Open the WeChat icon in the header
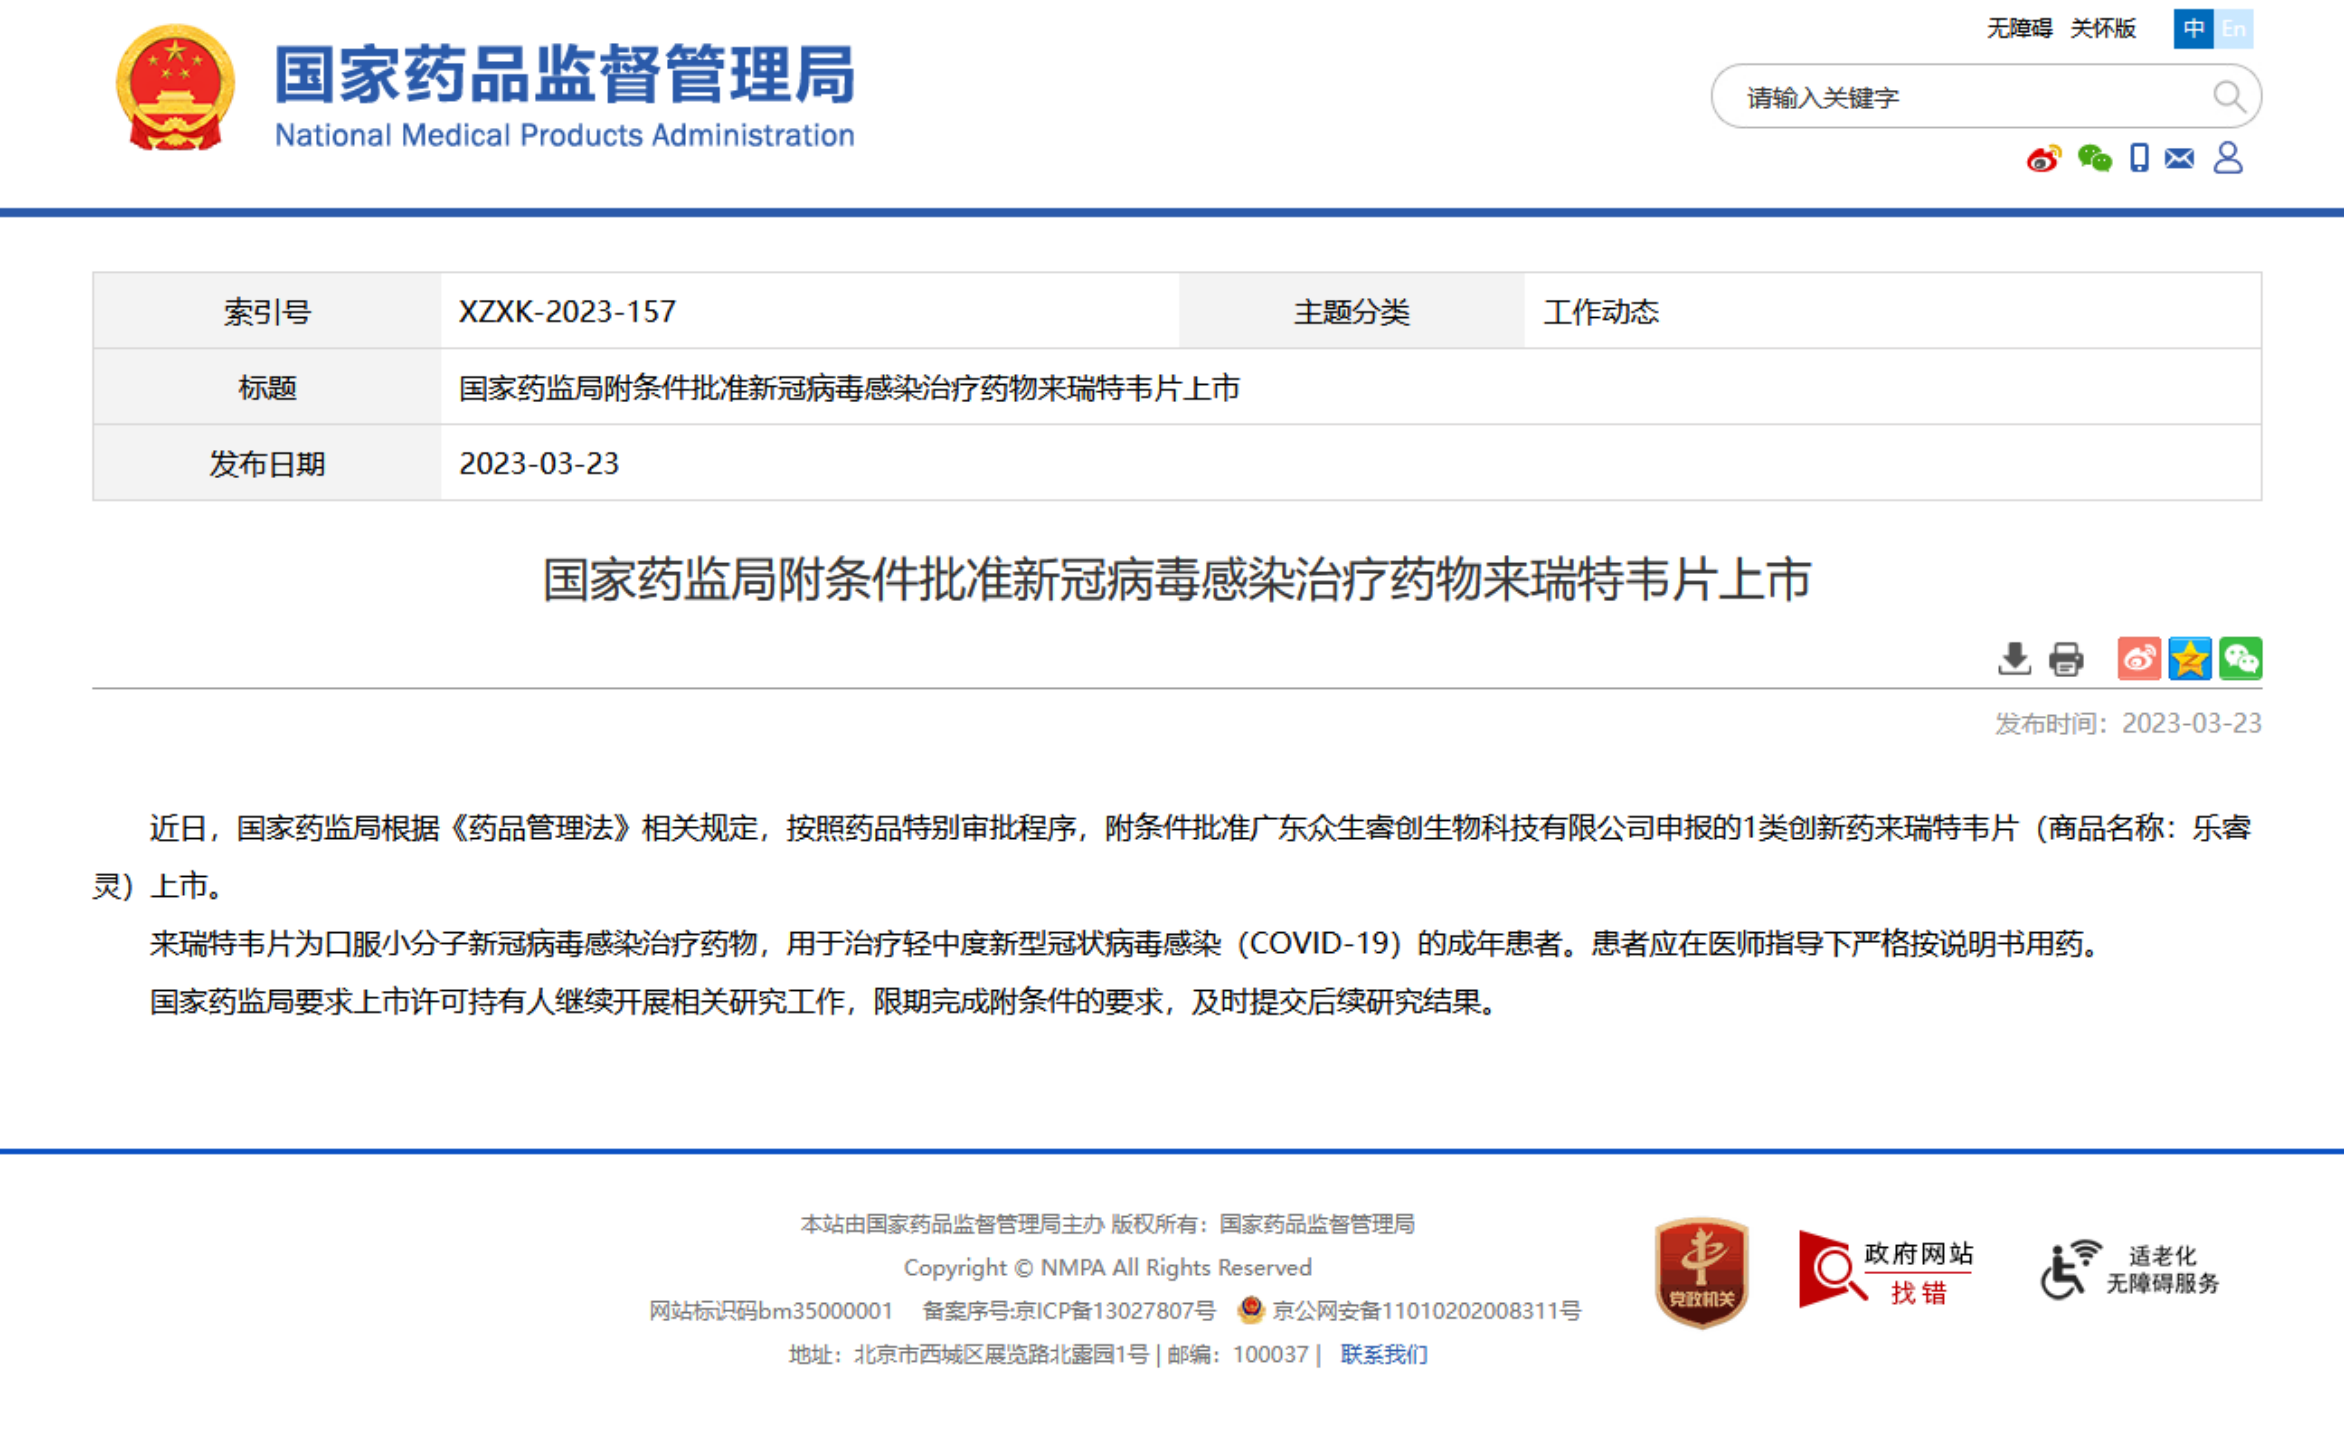Viewport: 2344px width, 1440px height. (2094, 158)
